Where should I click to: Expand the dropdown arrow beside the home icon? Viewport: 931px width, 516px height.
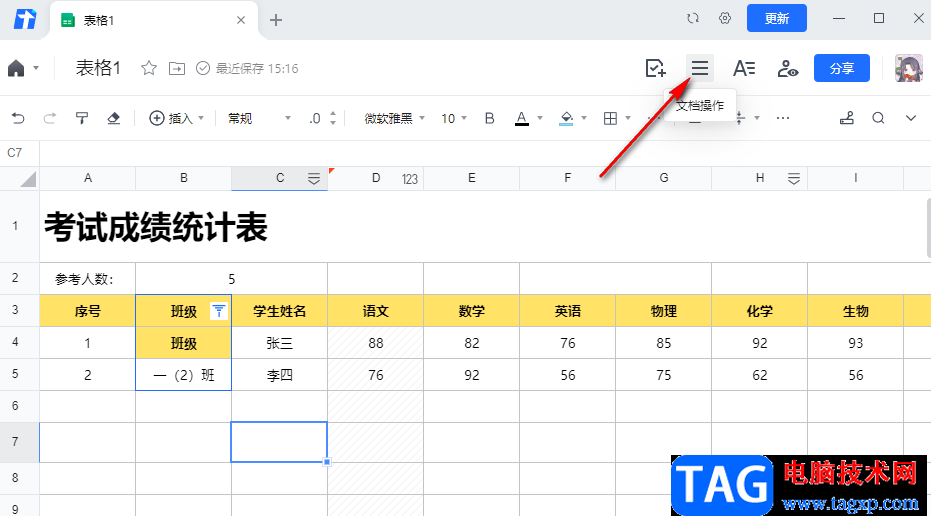(x=36, y=68)
